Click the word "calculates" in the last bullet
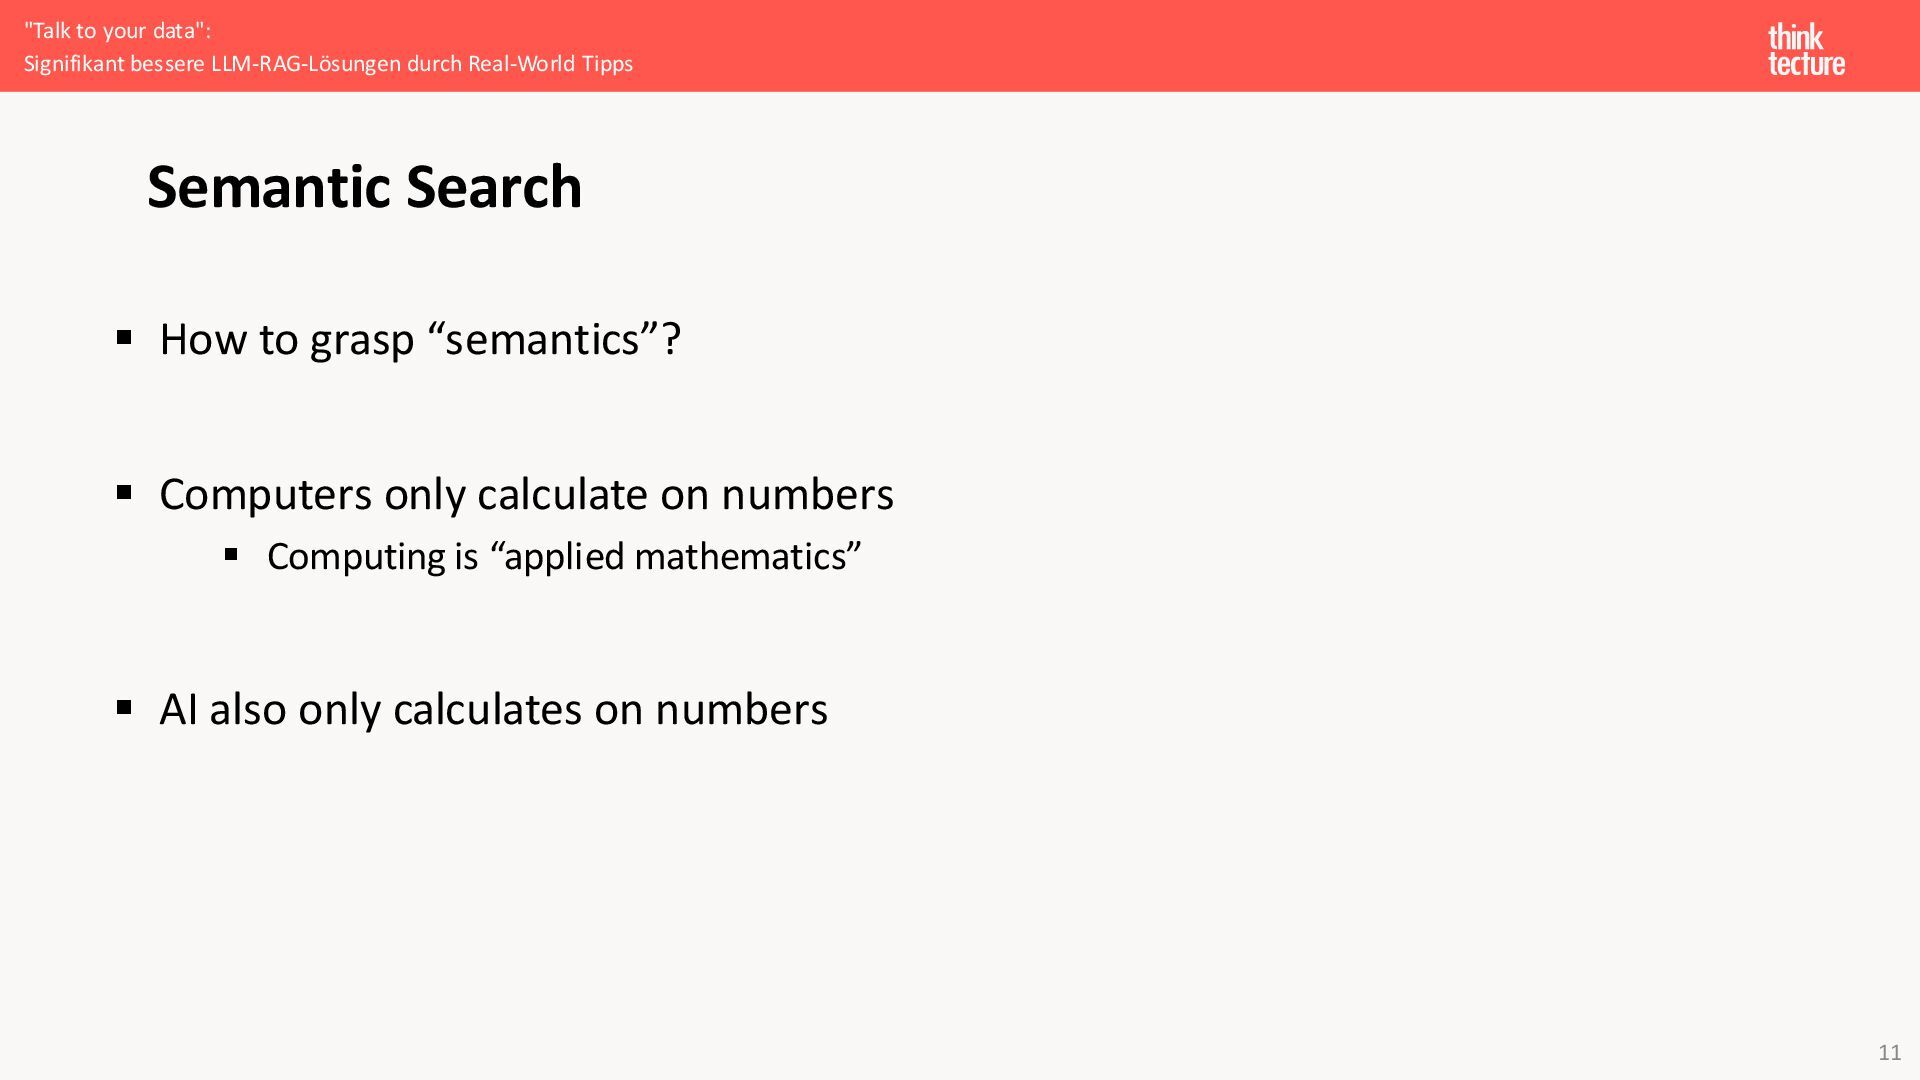Screen dimensions: 1920x1080 (x=488, y=709)
